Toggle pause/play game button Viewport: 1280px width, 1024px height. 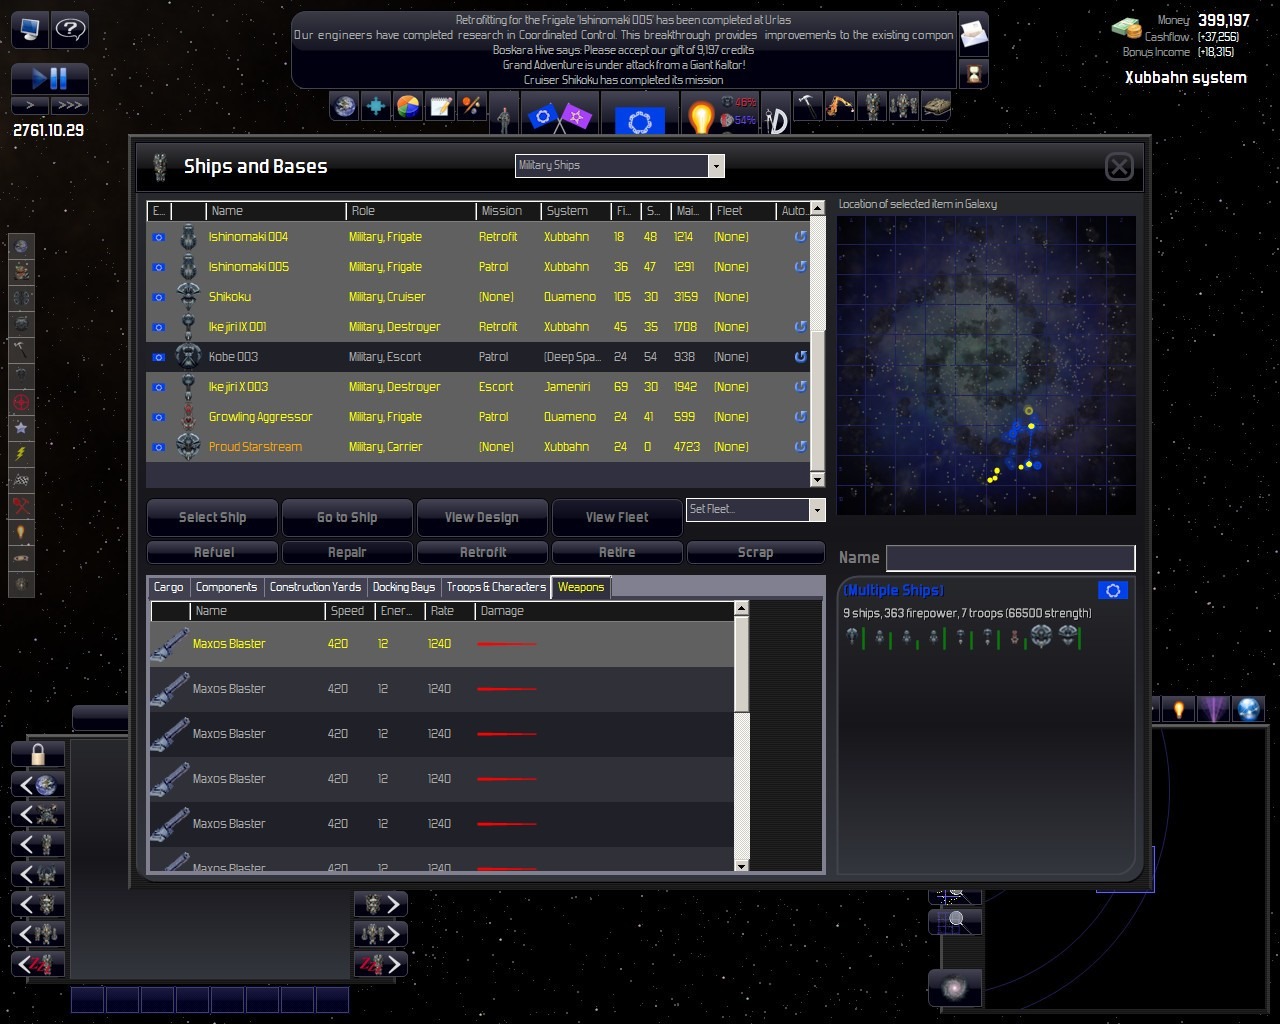point(50,78)
